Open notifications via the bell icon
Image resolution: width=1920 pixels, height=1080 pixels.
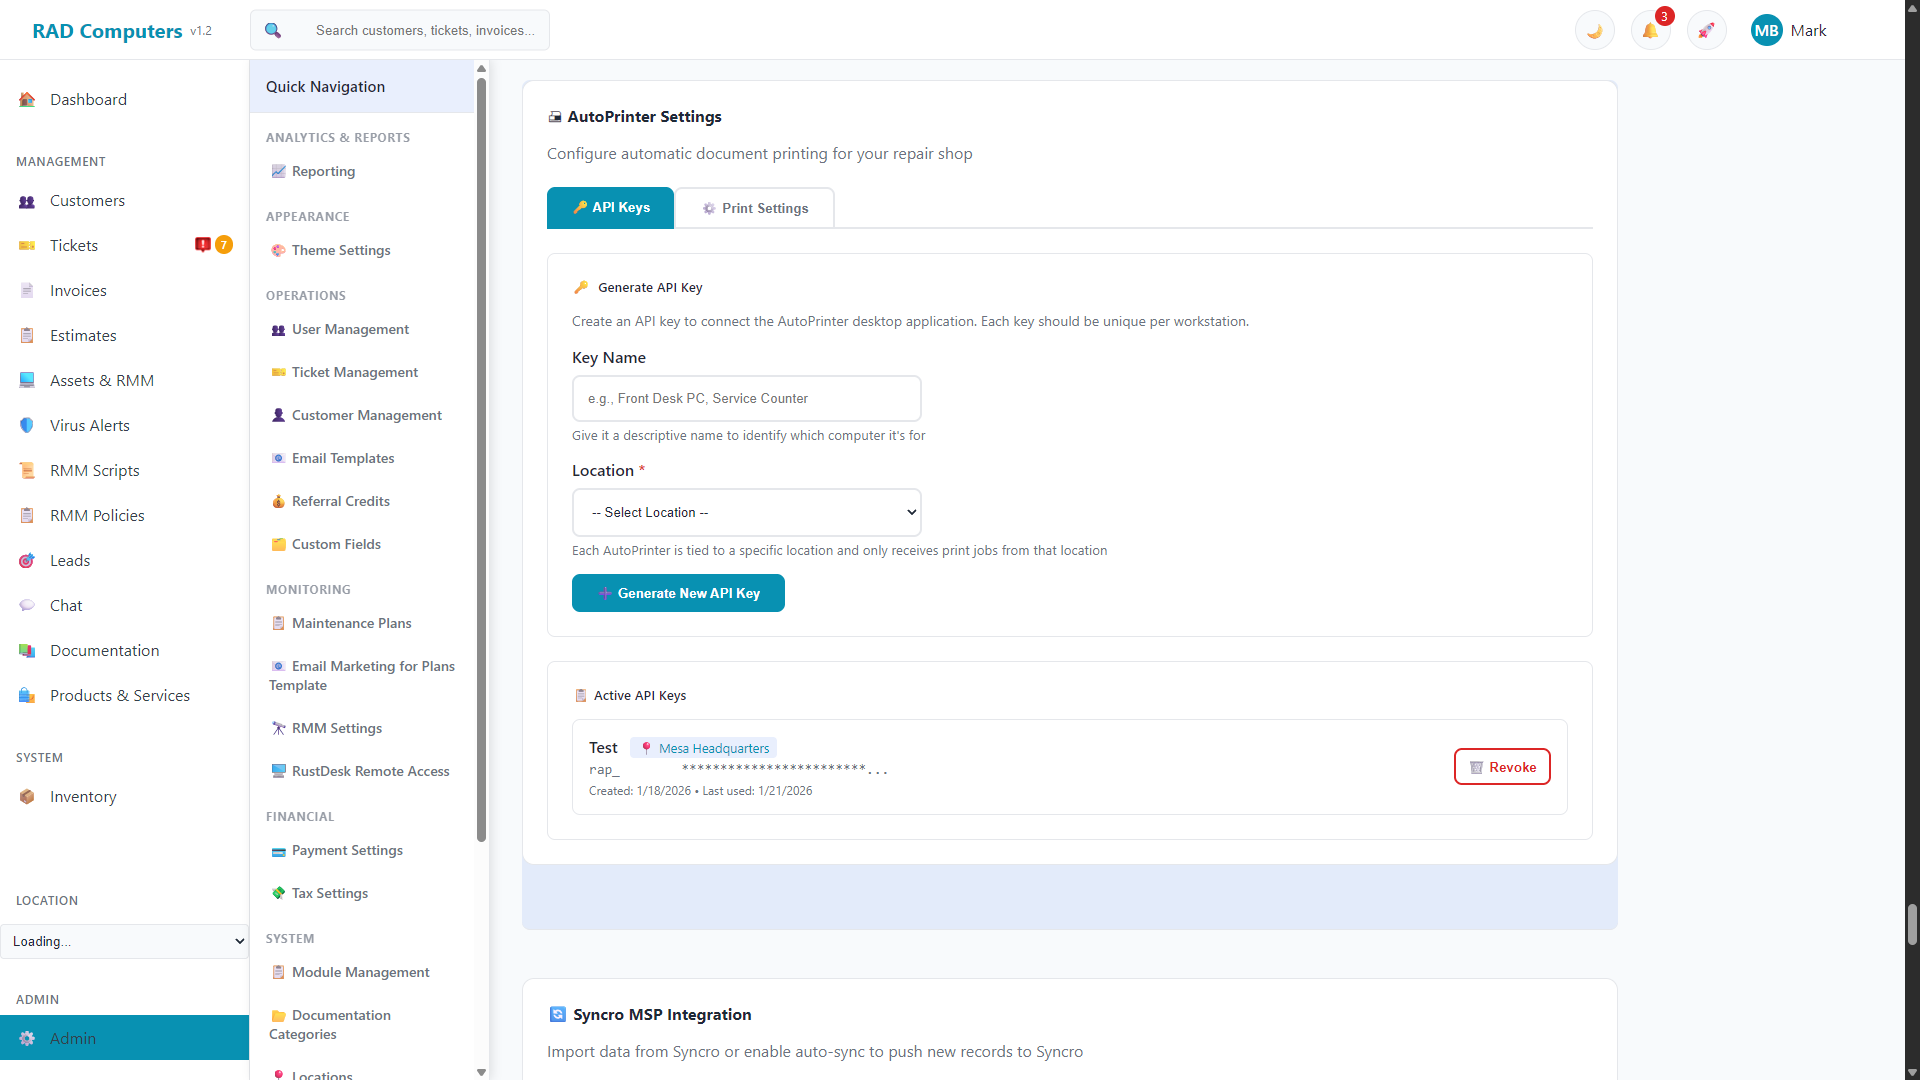click(x=1650, y=30)
